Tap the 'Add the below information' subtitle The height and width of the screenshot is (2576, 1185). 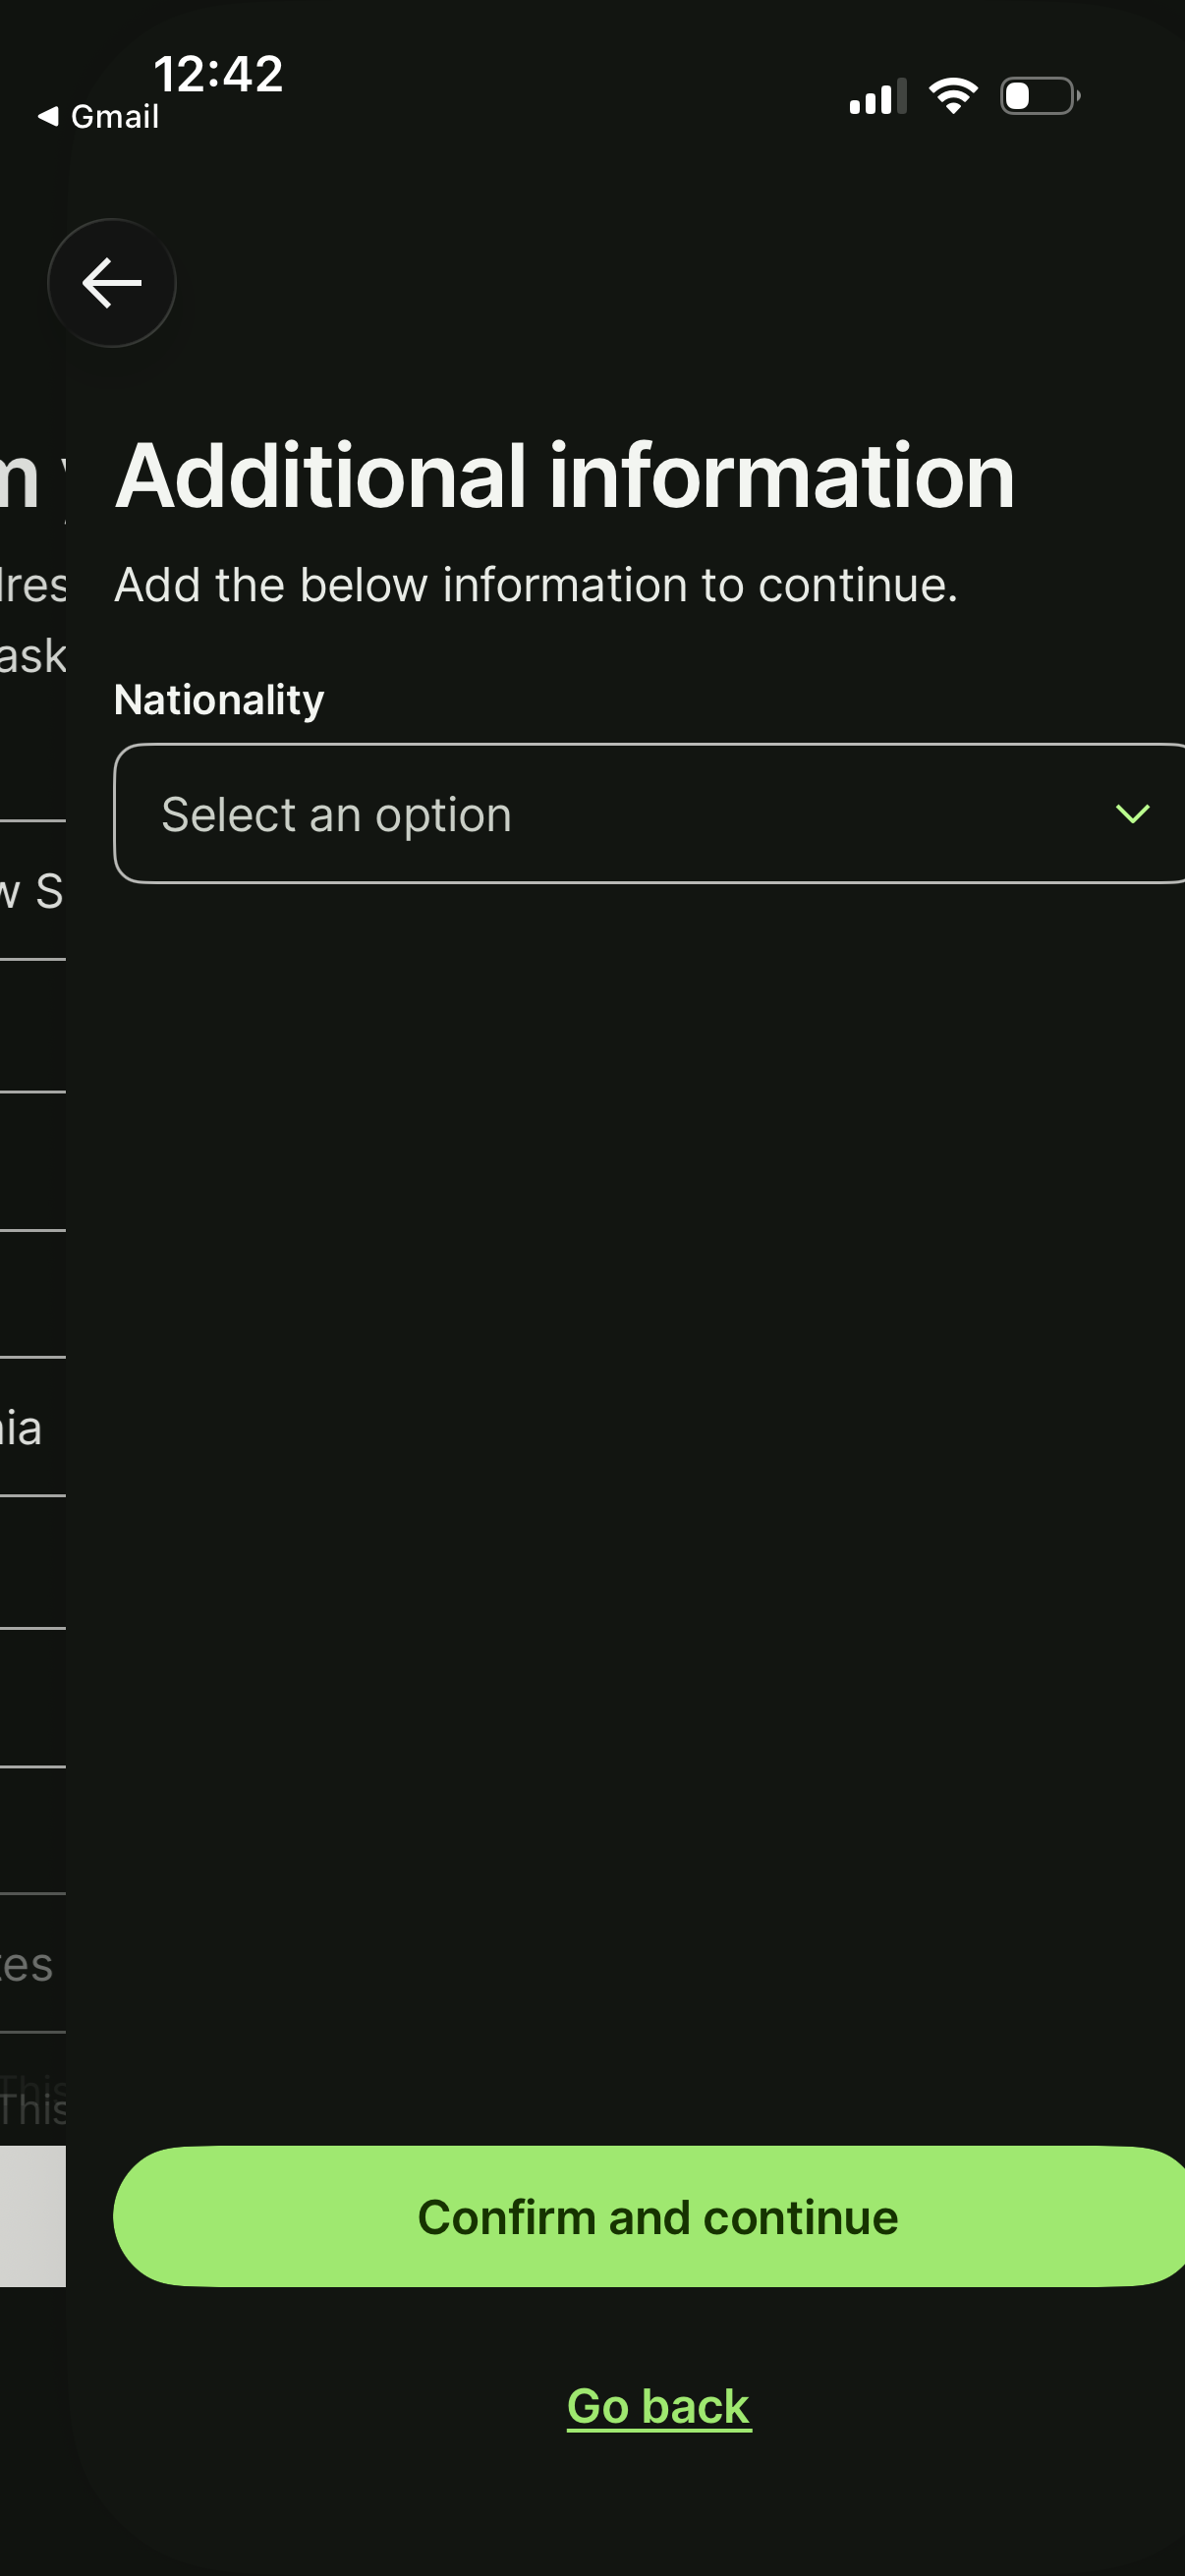tap(536, 585)
